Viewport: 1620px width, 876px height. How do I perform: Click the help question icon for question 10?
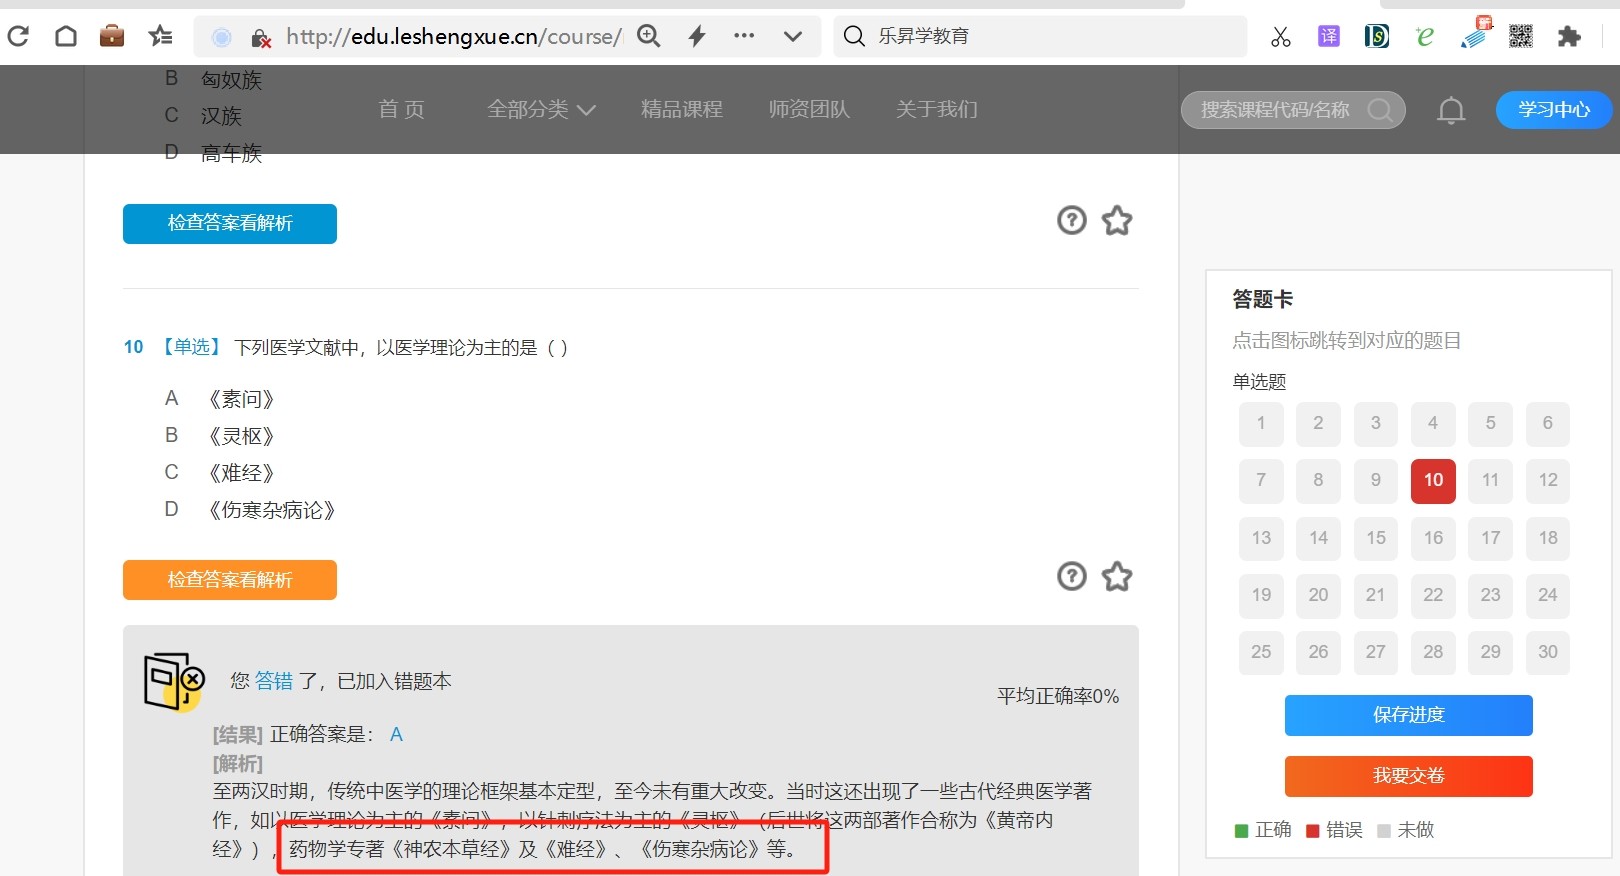pos(1072,576)
